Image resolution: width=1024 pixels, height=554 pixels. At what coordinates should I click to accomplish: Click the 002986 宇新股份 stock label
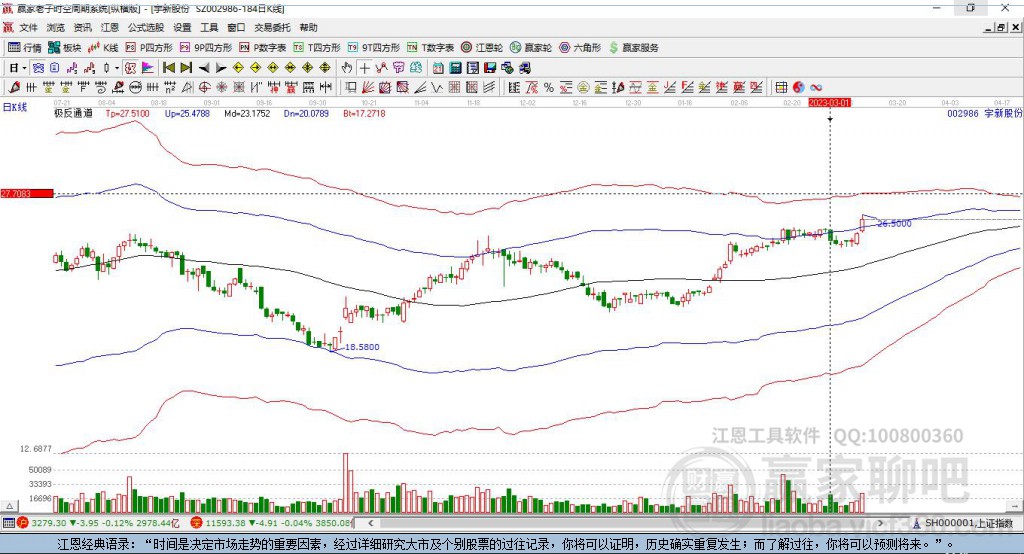(984, 113)
